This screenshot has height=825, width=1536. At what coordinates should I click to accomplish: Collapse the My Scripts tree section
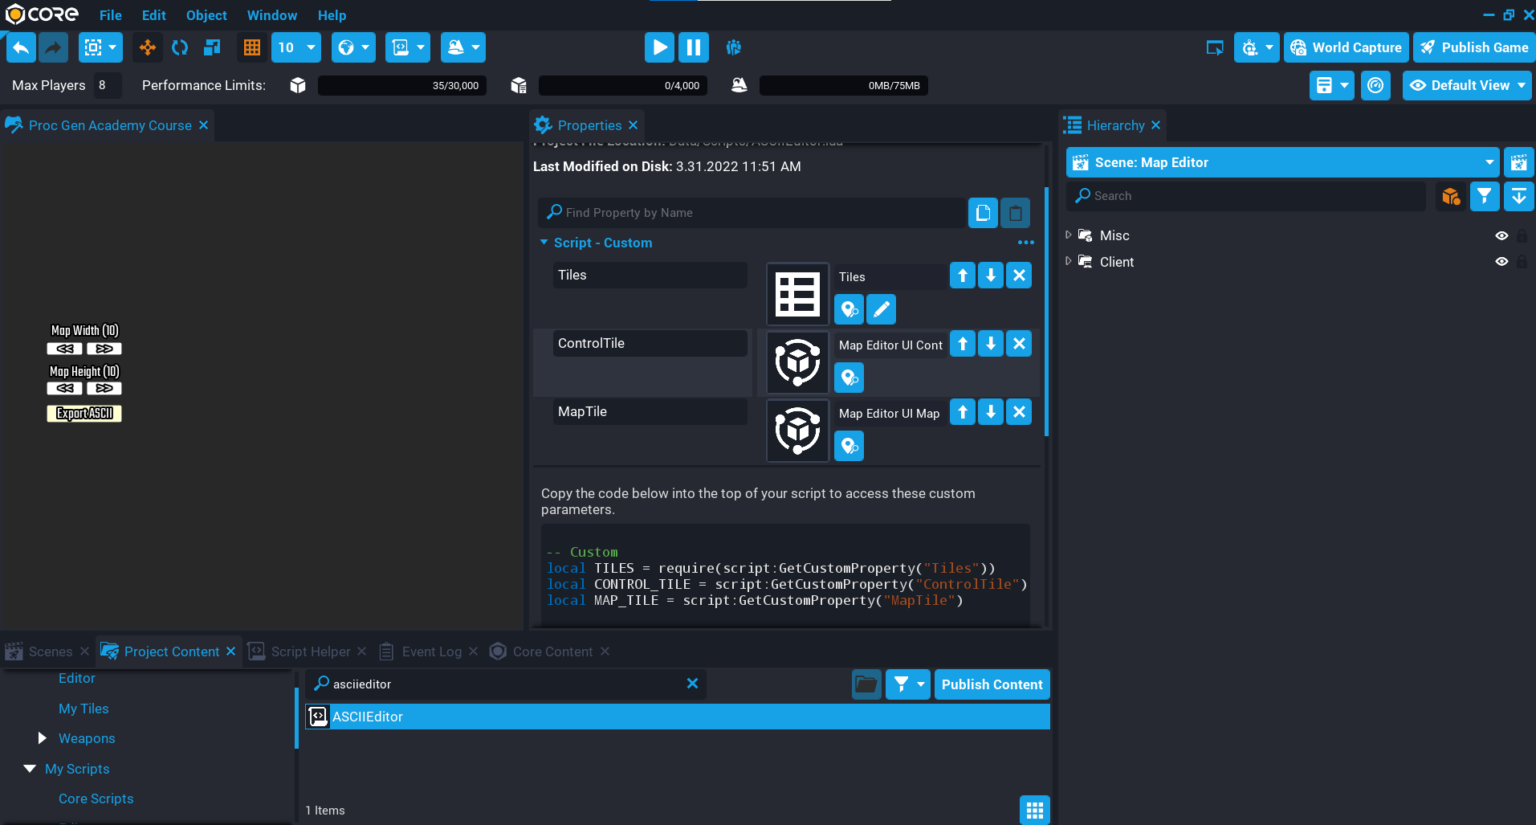click(29, 768)
